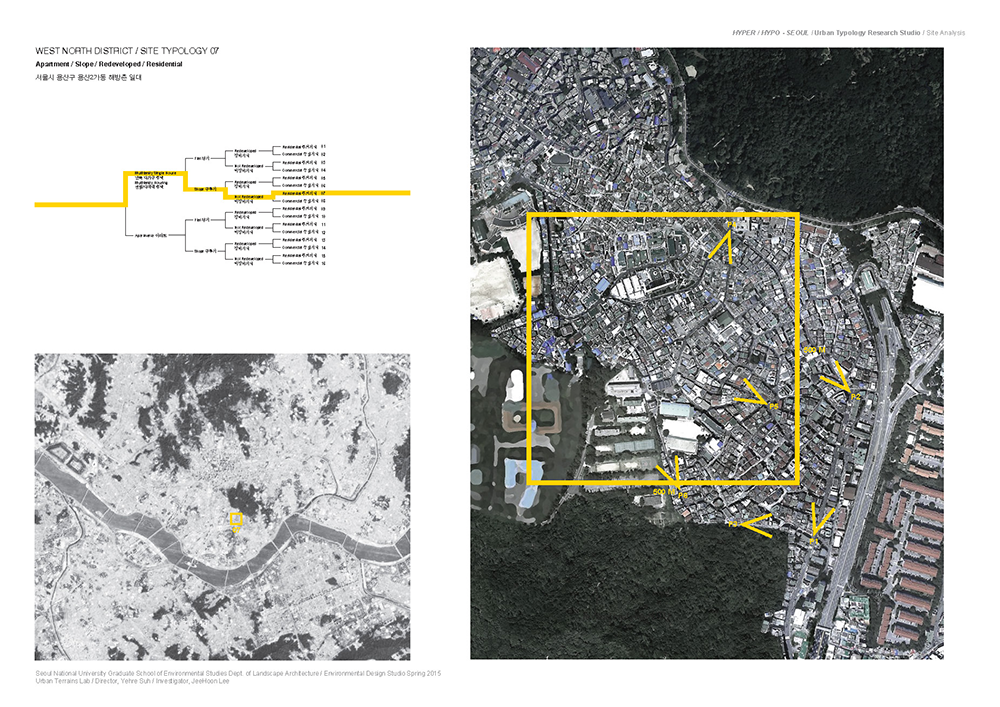1000x707 pixels.
Task: Click the highlighted Not Redeveloped tree node
Action: (247, 197)
